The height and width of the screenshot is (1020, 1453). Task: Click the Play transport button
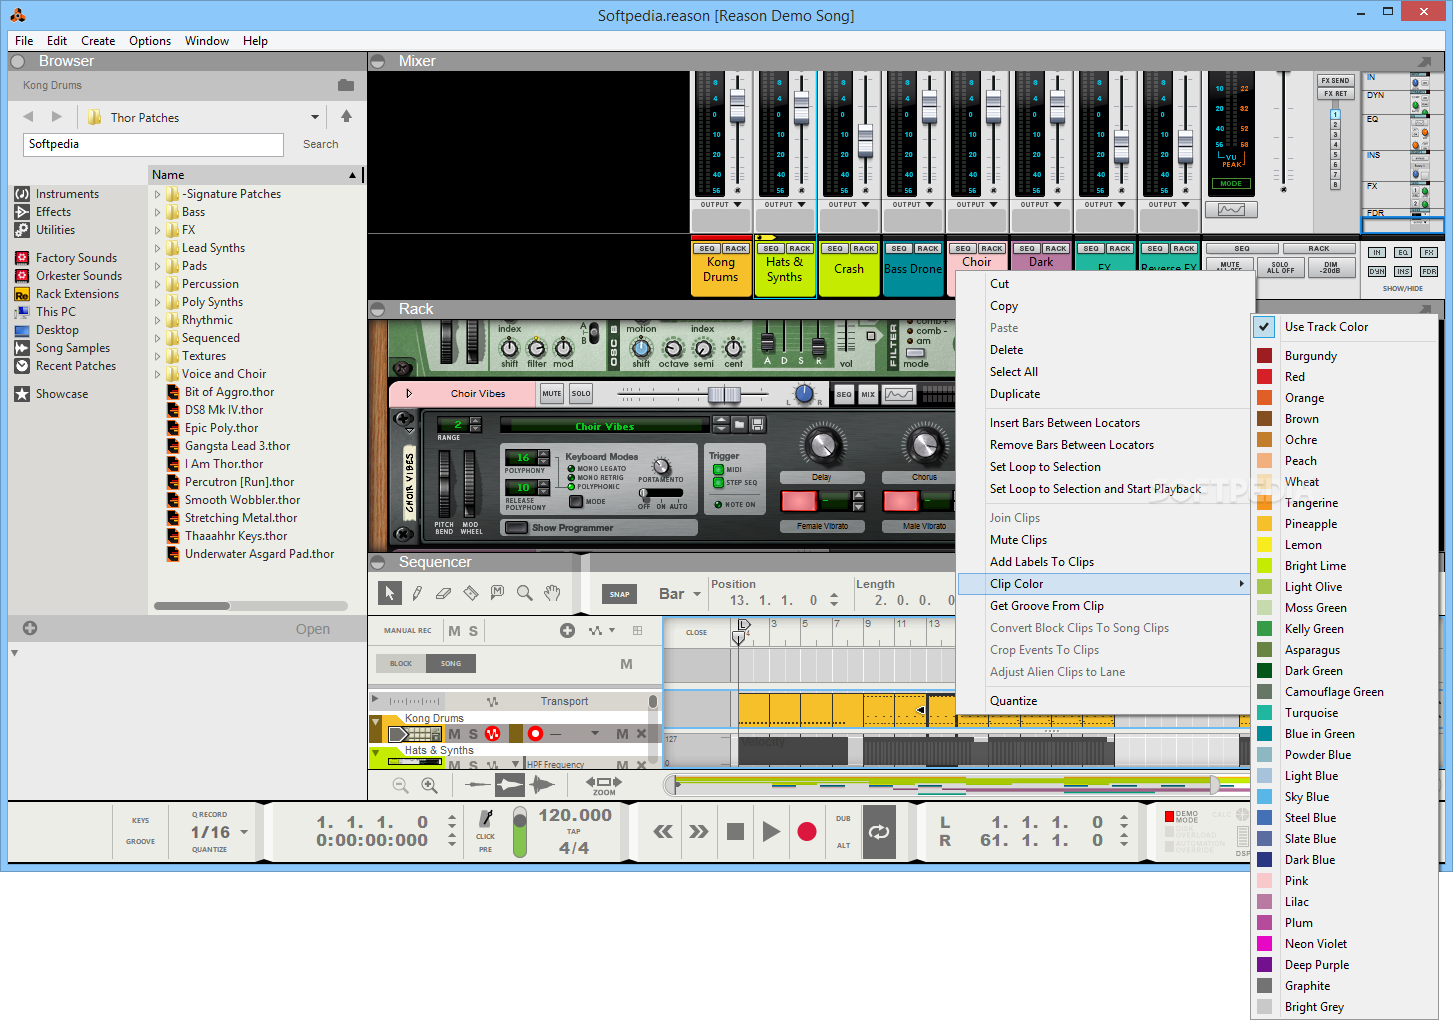click(x=771, y=831)
